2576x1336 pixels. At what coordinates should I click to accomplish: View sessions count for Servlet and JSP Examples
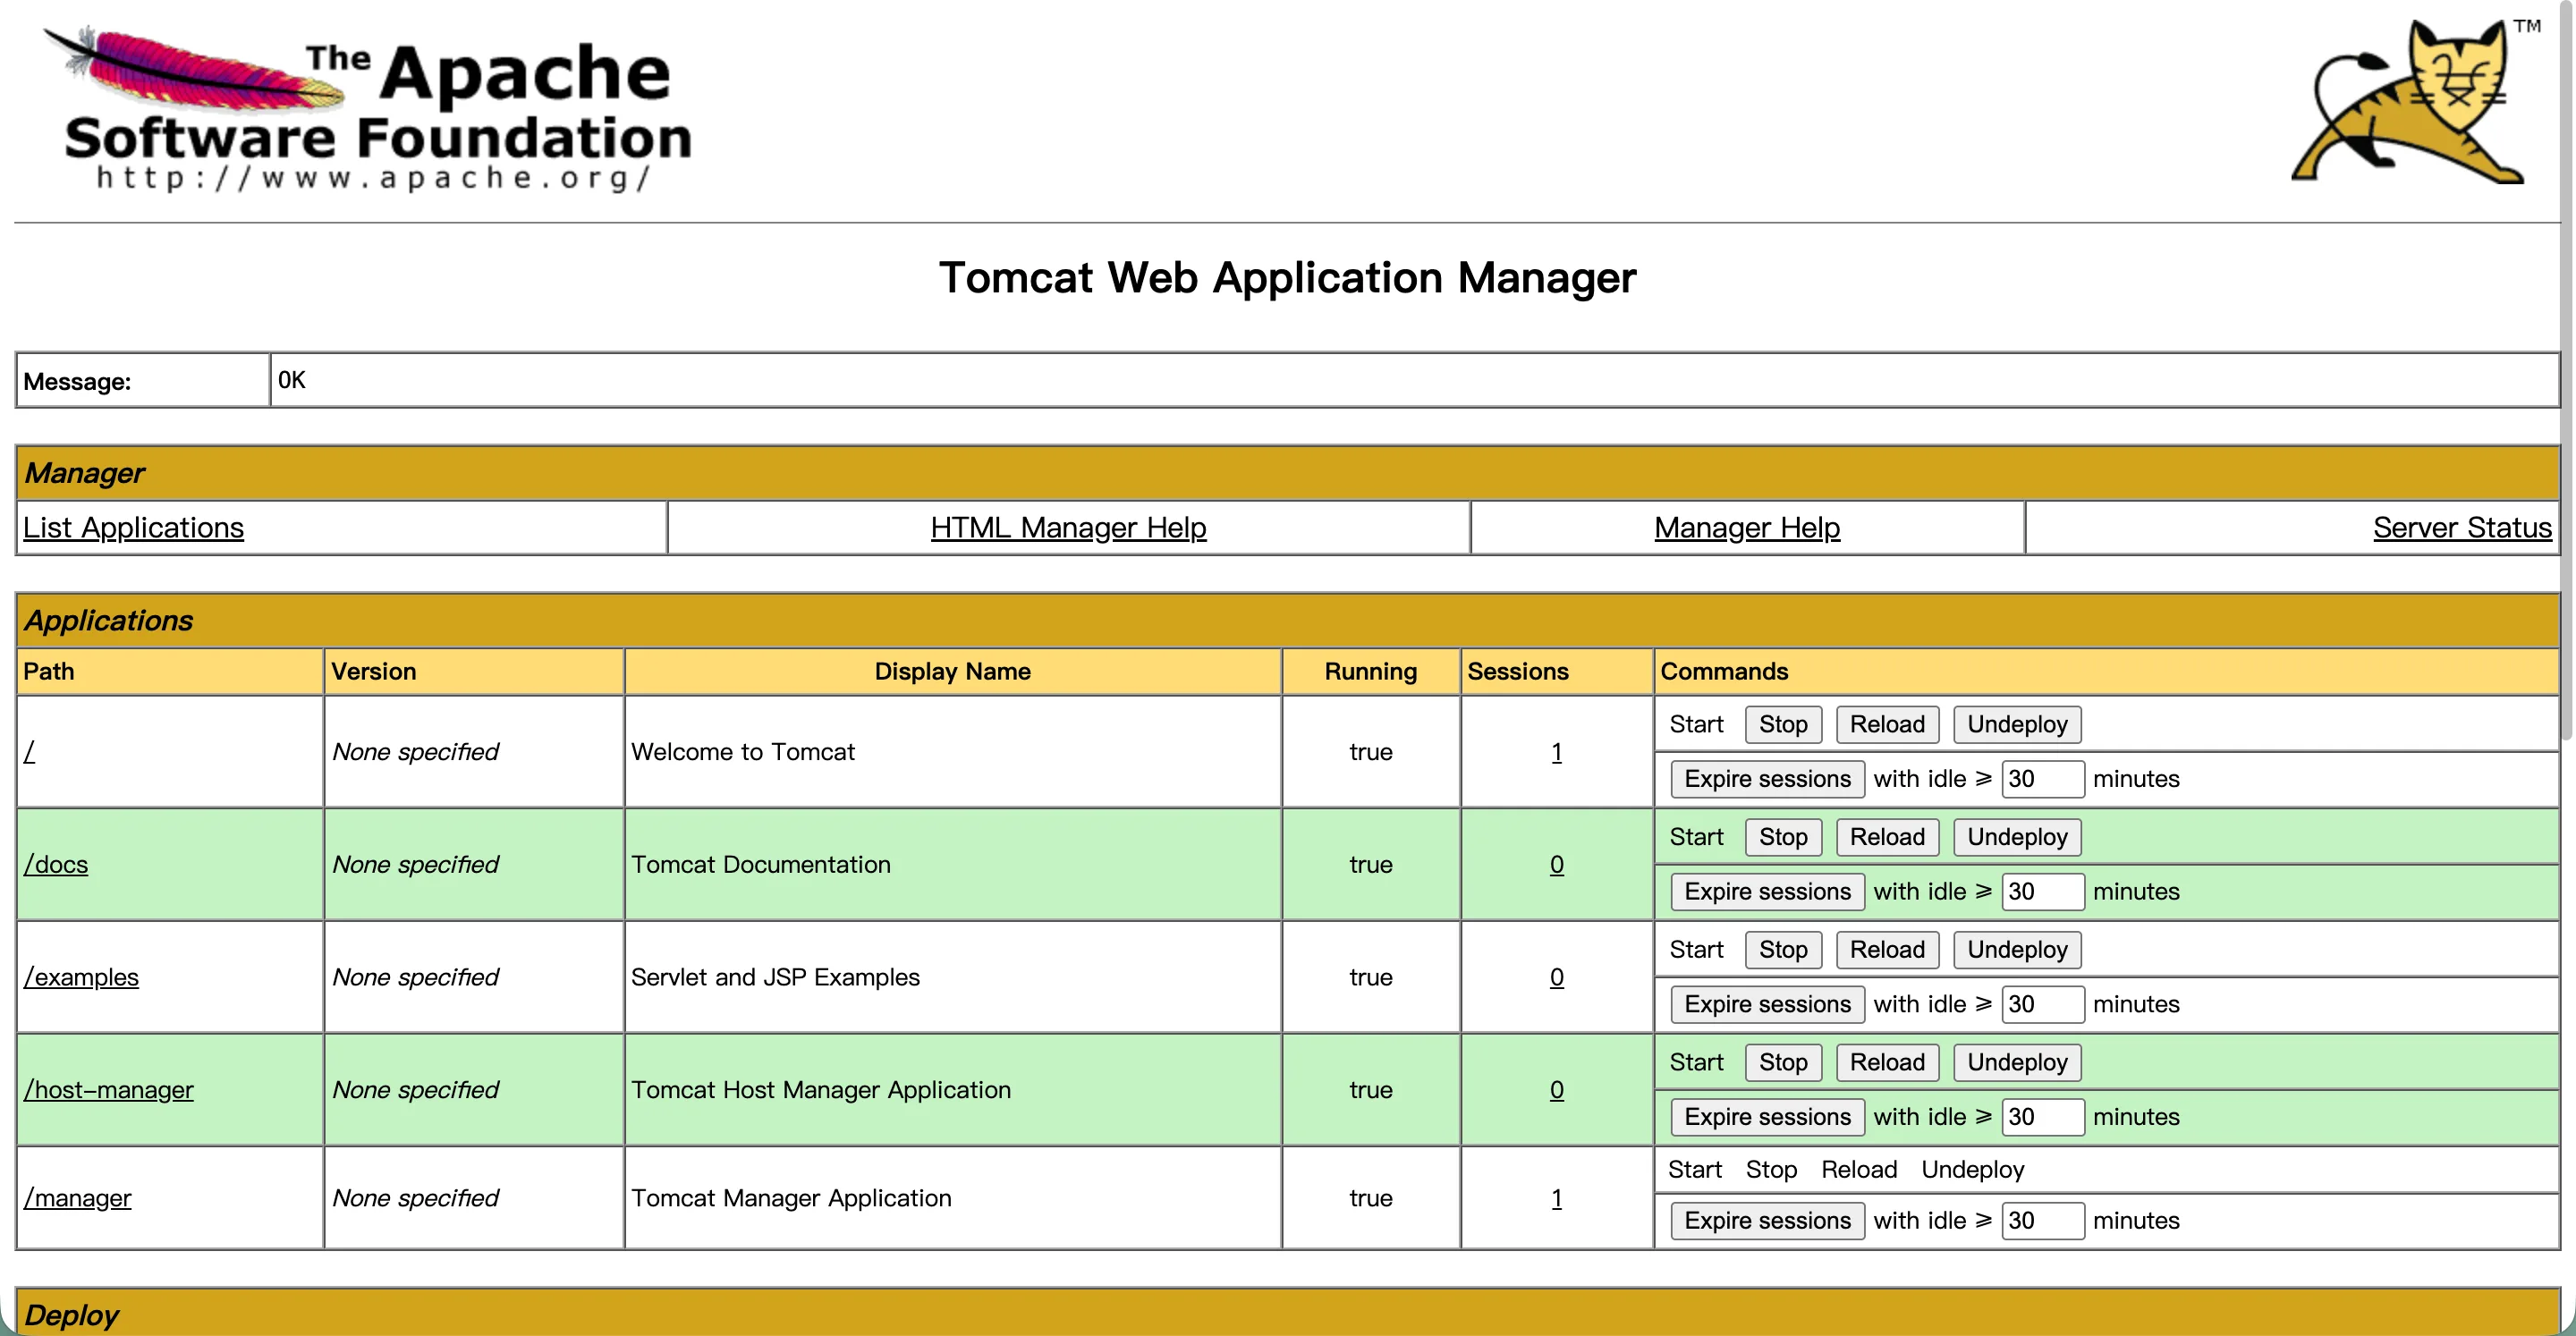(1556, 977)
